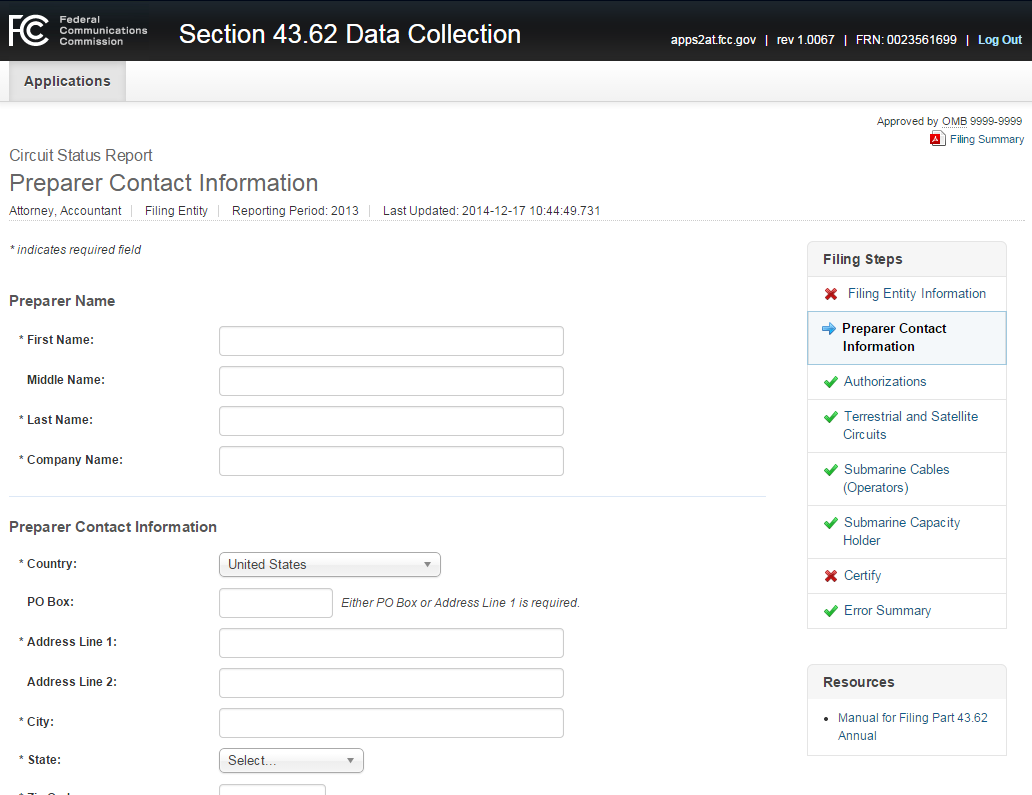Click red X icon beside Filing Entity Information
Screen dimensions: 1032x795
(831, 294)
